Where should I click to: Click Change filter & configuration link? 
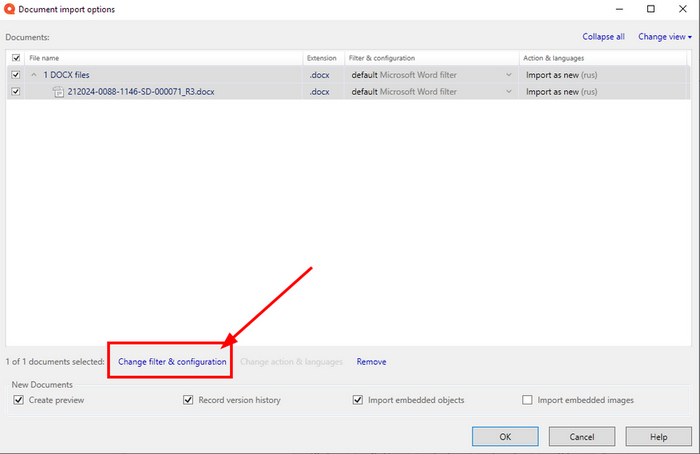tap(172, 362)
